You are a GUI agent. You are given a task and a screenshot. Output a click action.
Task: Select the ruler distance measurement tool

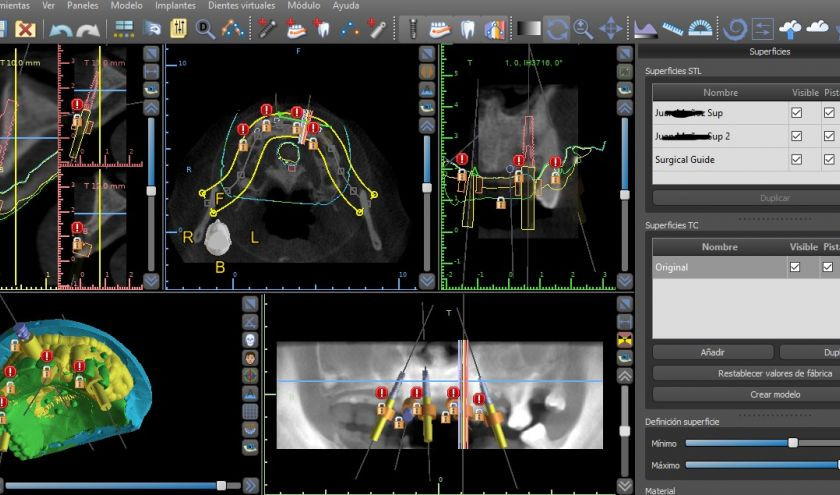pos(674,29)
